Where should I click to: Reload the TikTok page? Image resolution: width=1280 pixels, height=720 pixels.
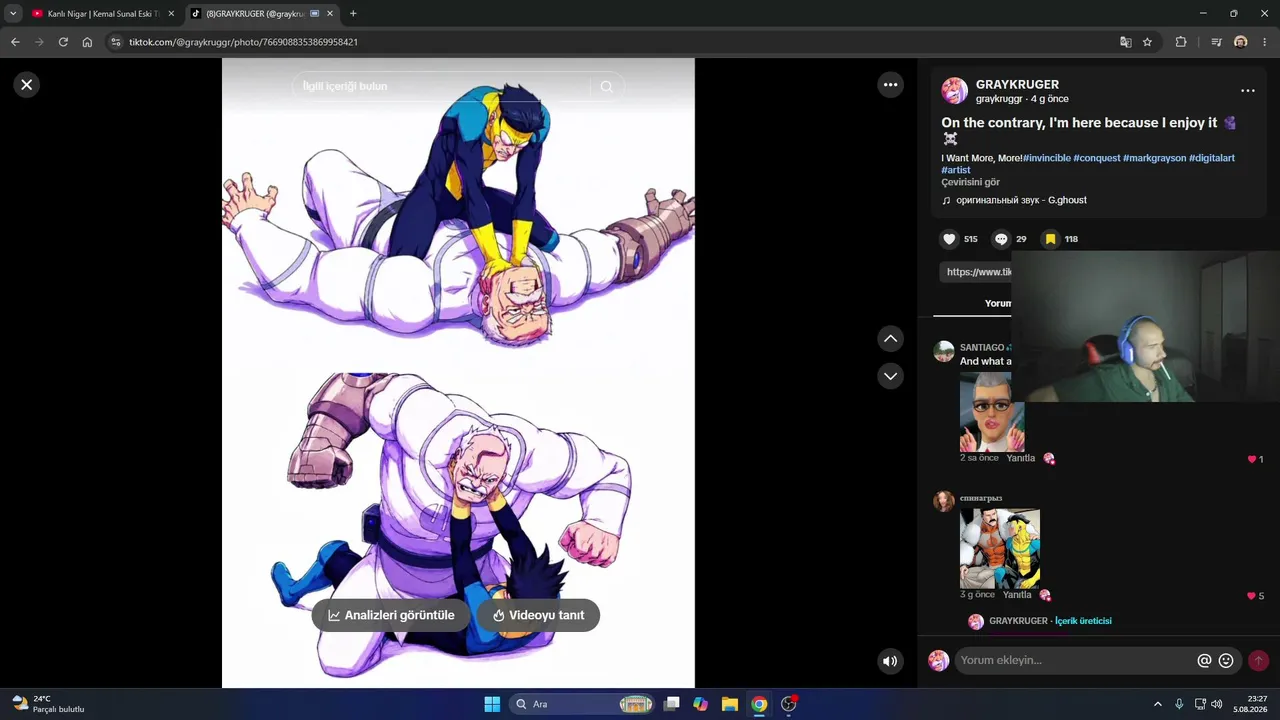(63, 42)
